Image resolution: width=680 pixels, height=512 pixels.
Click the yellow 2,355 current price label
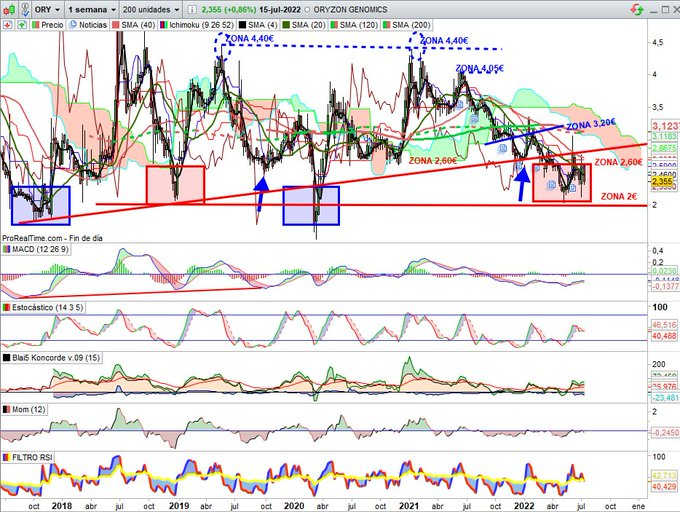[664, 181]
